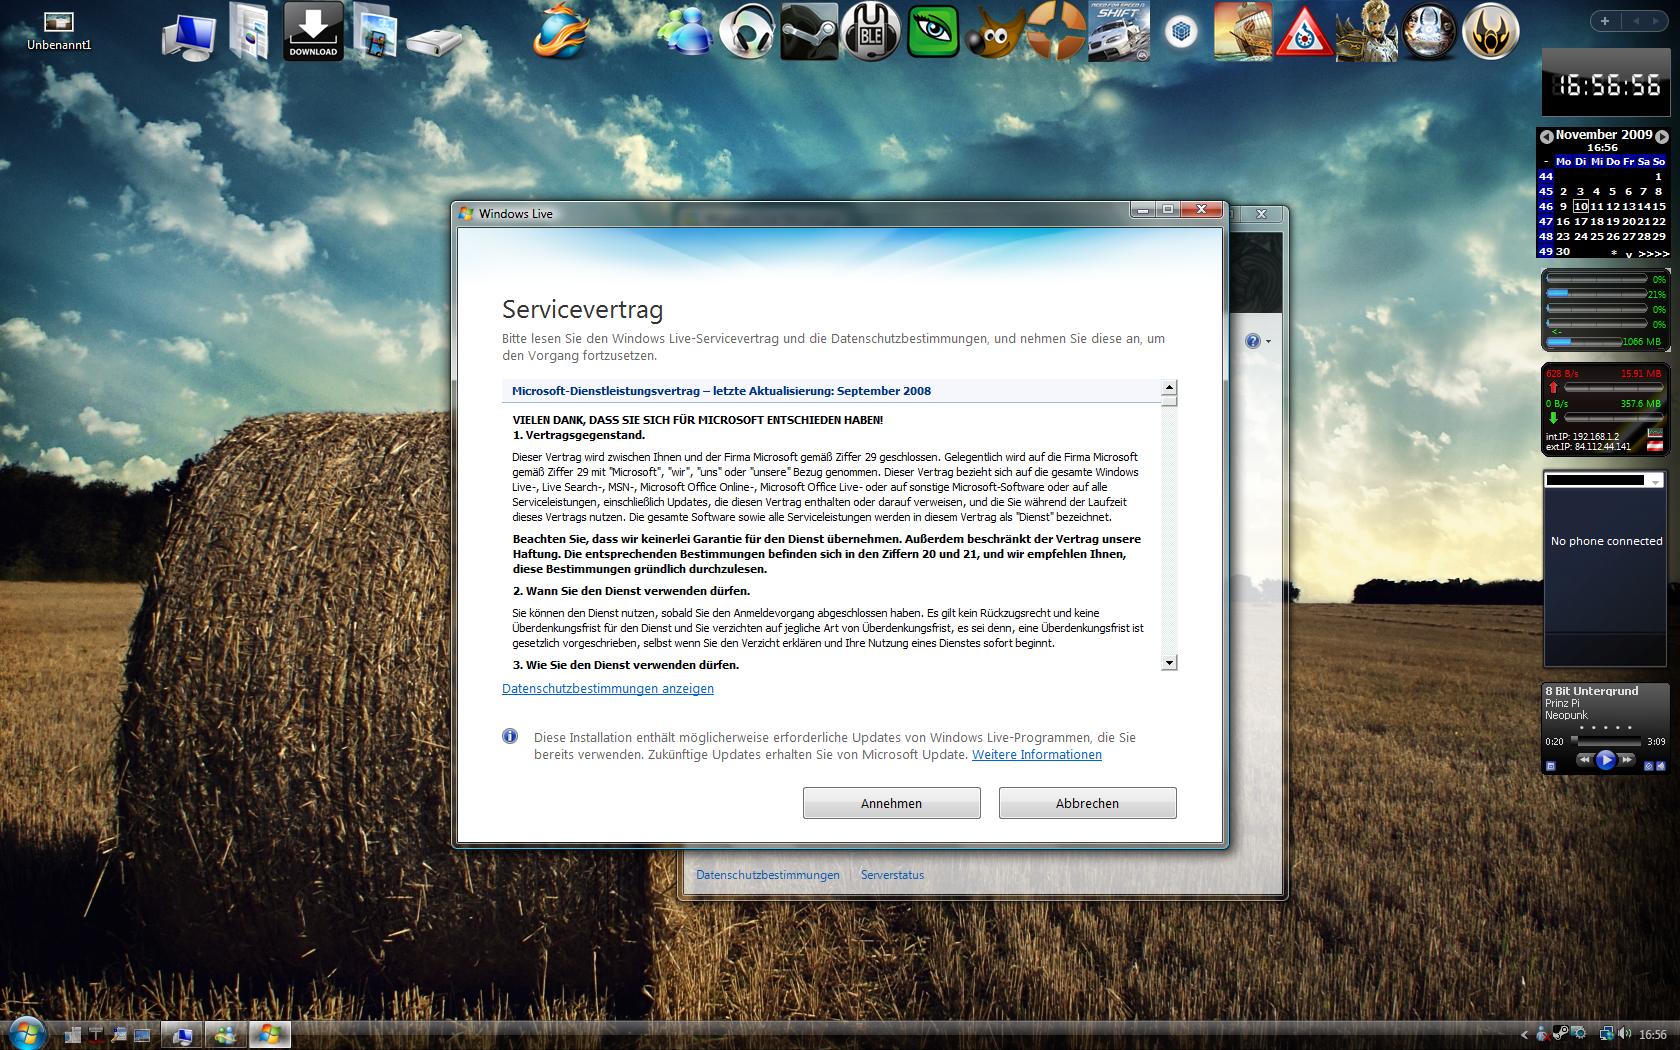Play the track in media gadget

[x=1606, y=760]
